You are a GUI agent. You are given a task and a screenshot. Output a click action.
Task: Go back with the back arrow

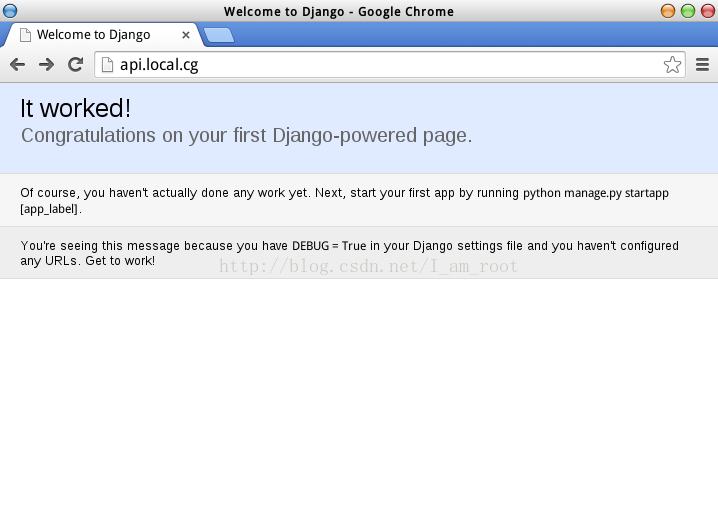(17, 65)
